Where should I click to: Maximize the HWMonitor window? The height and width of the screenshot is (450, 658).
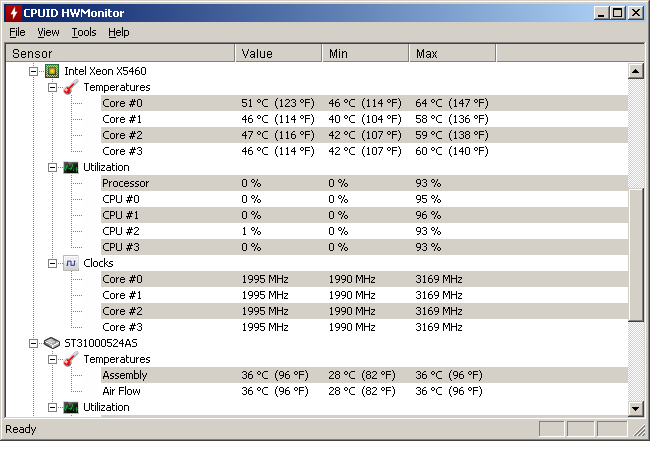tap(618, 13)
